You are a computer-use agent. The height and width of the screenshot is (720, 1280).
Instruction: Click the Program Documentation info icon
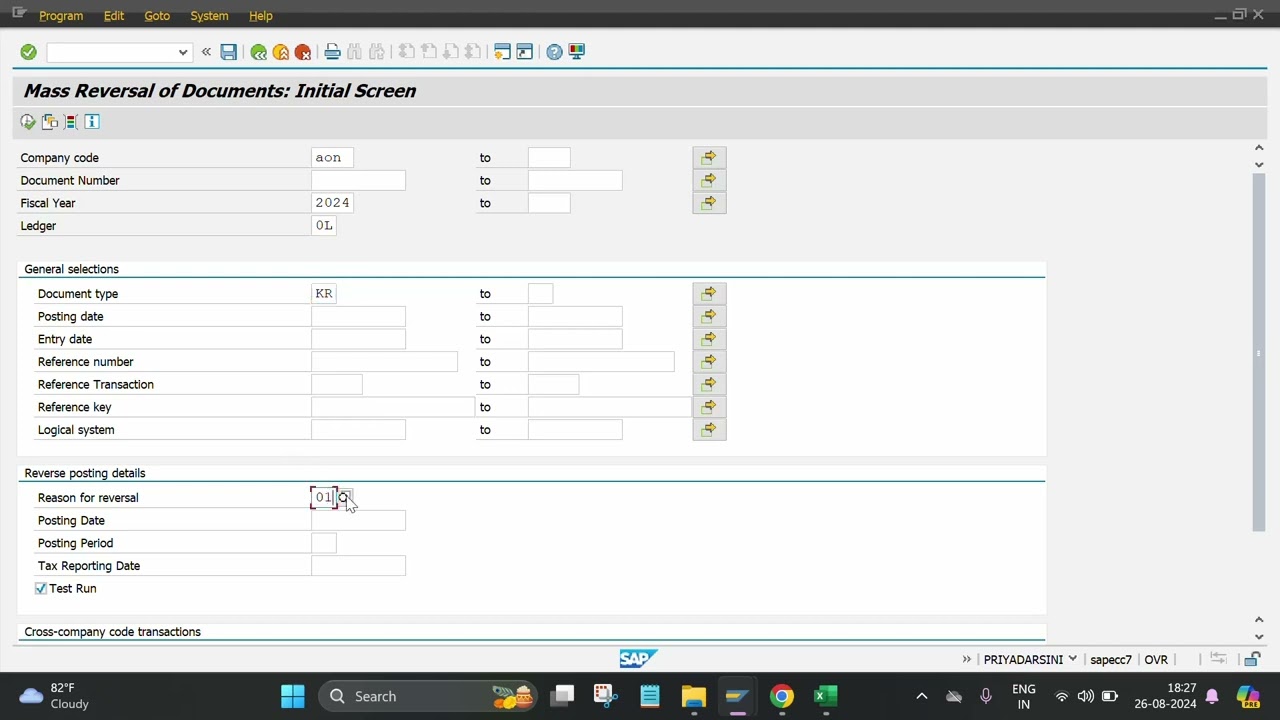click(x=92, y=122)
